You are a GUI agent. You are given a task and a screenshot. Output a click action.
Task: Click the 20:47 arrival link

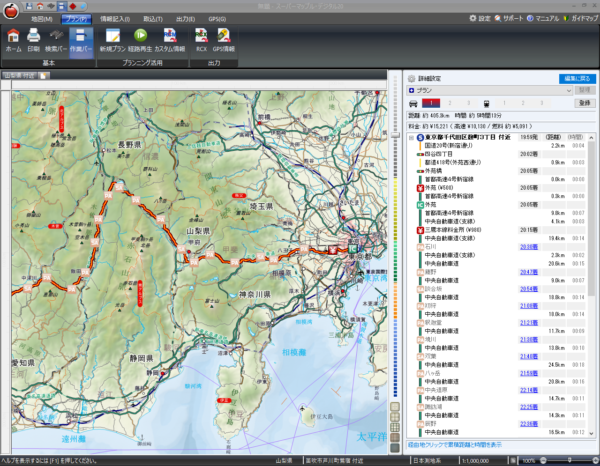click(x=529, y=272)
